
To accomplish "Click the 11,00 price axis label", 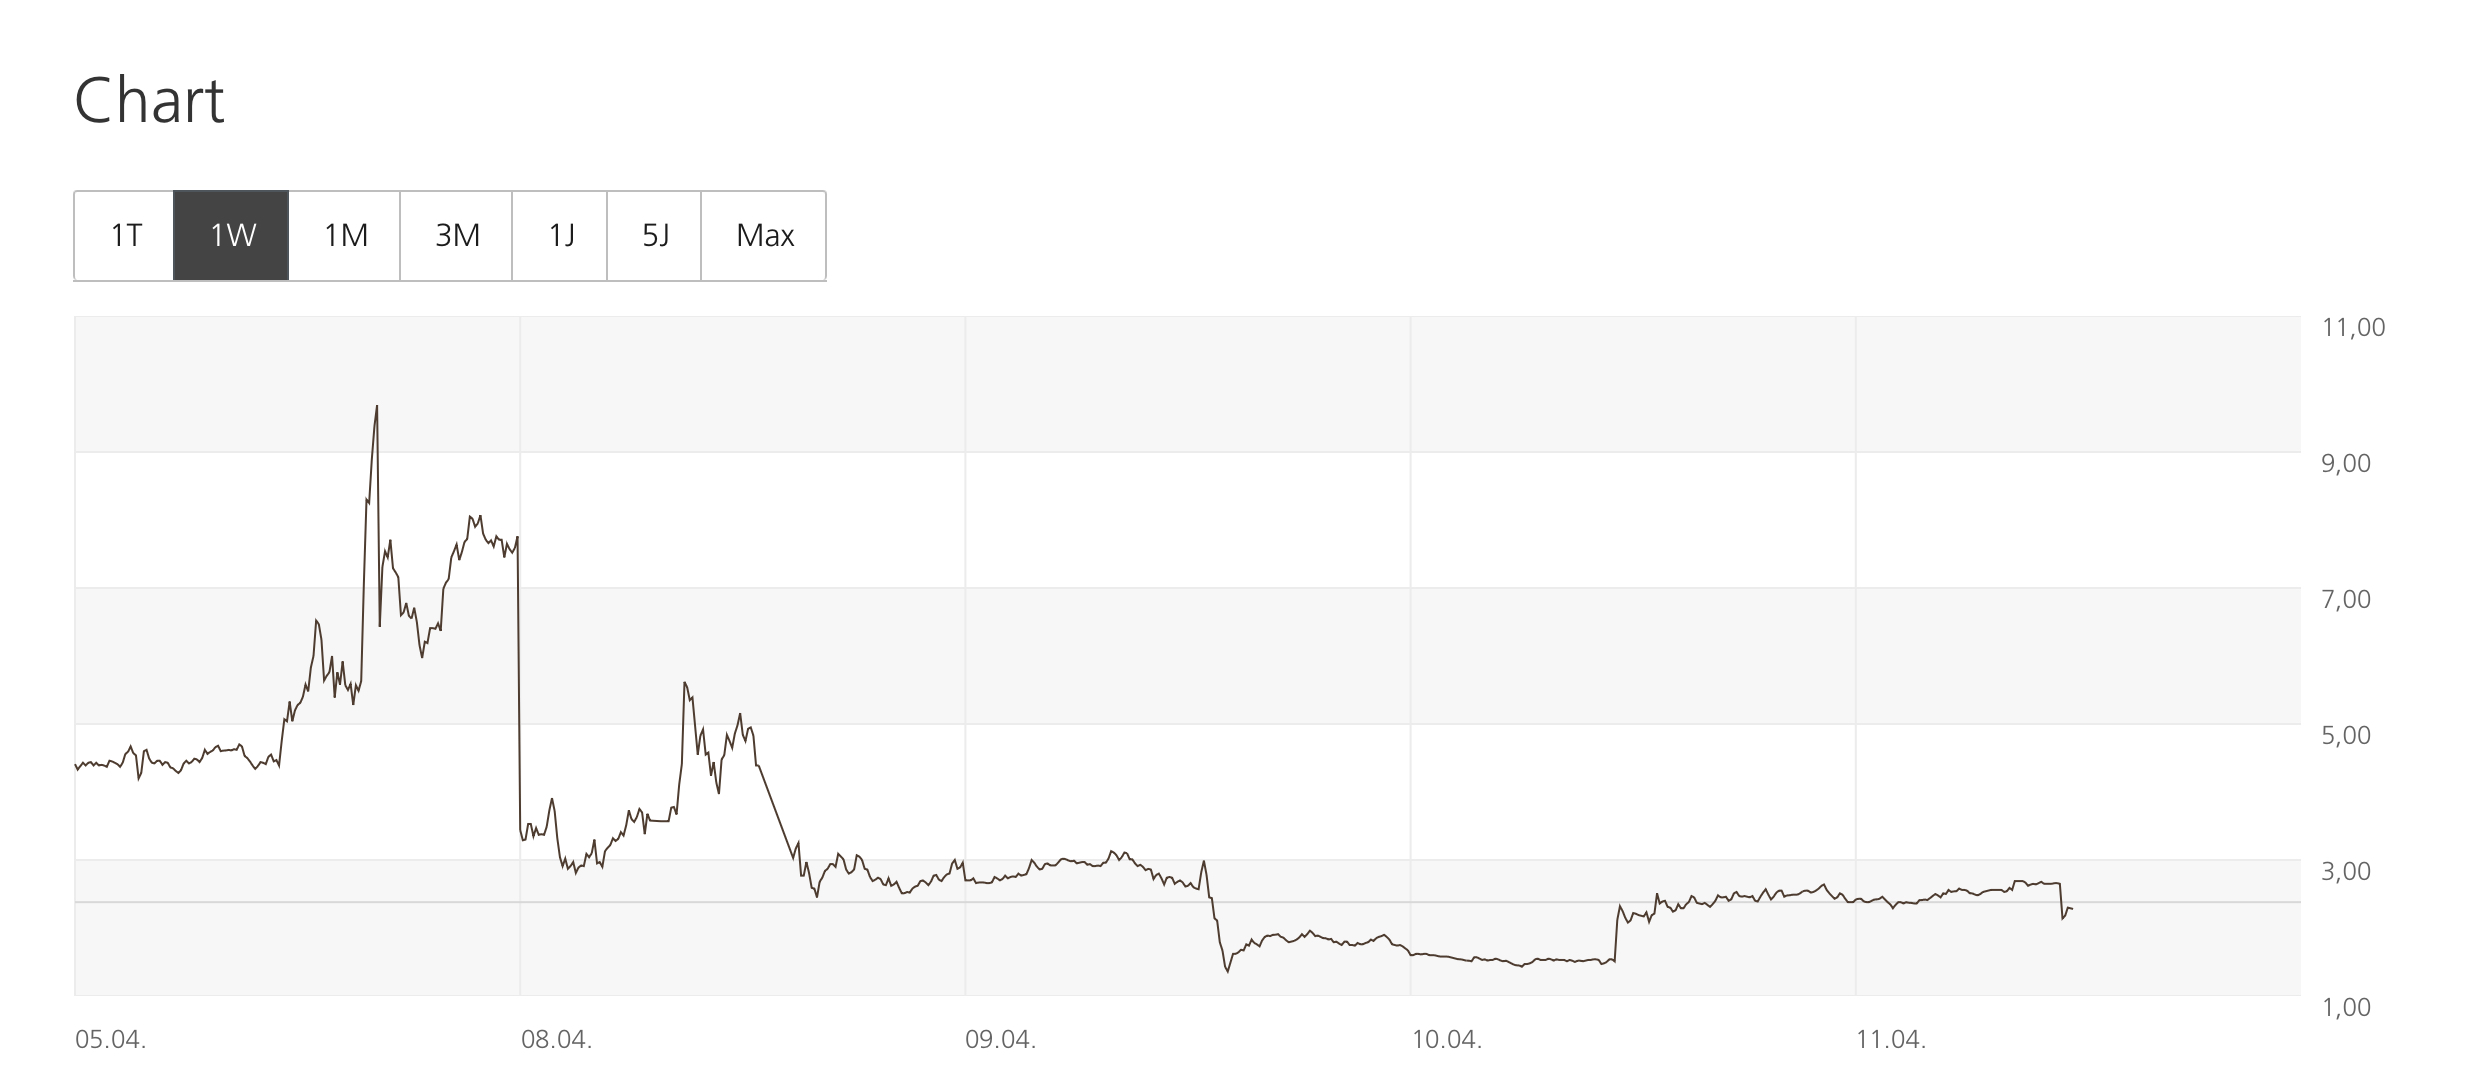I will (x=2353, y=328).
